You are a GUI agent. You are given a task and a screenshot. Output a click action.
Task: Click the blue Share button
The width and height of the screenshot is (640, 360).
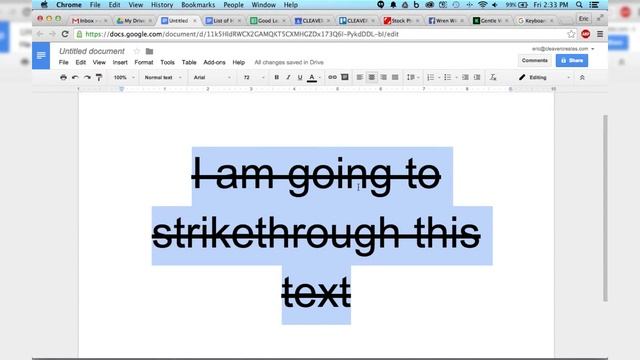tap(572, 60)
